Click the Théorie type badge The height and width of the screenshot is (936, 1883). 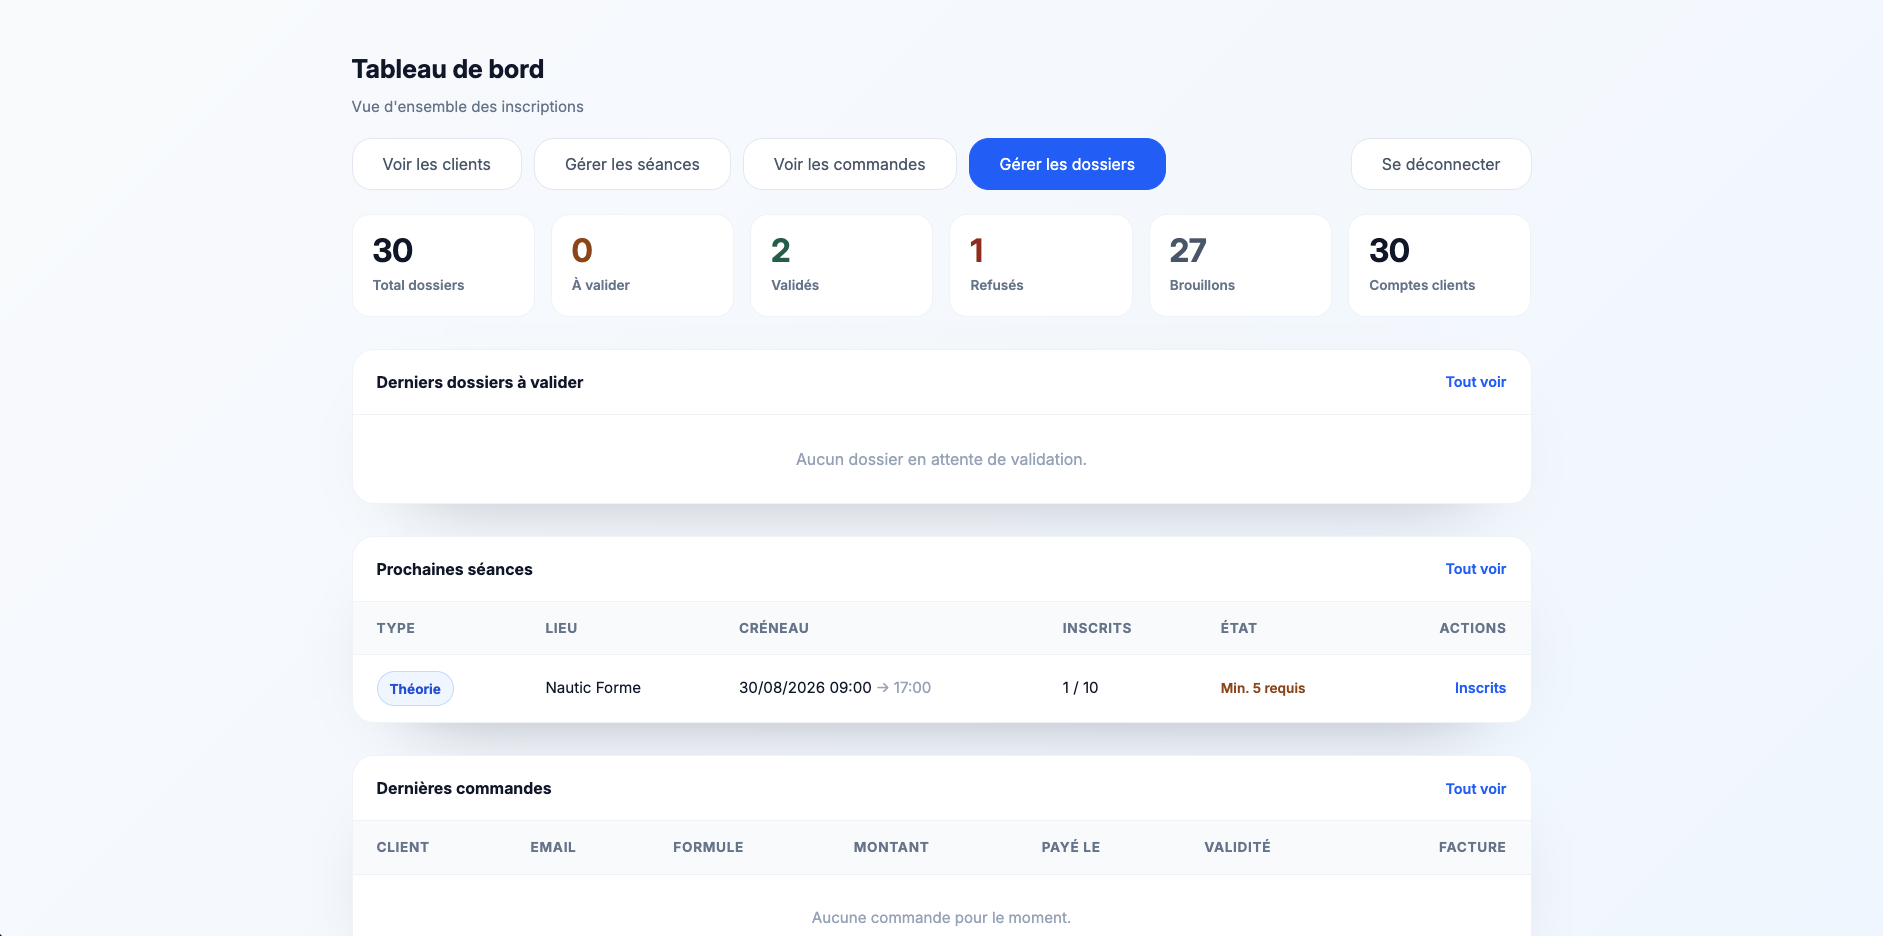tap(415, 689)
